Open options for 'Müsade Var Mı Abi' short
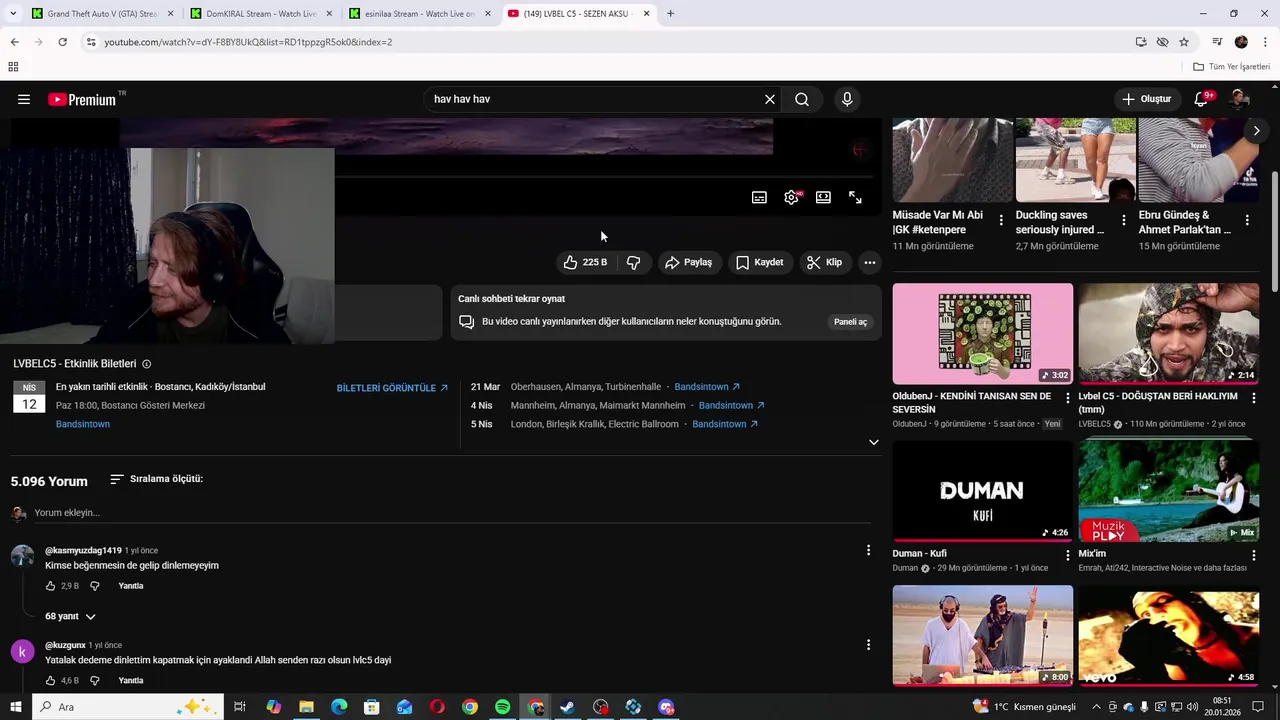Screen dimensions: 1280x720 click(1001, 220)
